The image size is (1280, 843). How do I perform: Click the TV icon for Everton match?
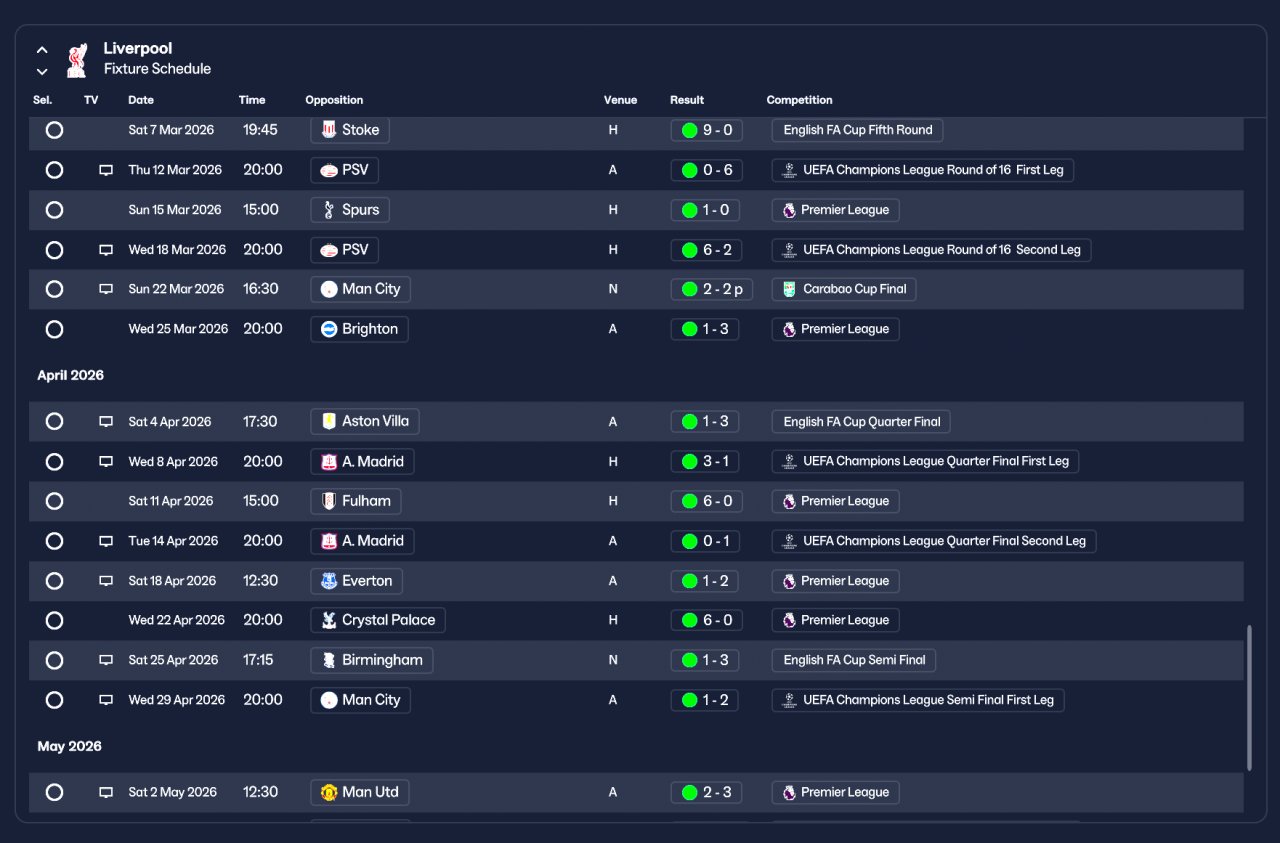(x=106, y=581)
